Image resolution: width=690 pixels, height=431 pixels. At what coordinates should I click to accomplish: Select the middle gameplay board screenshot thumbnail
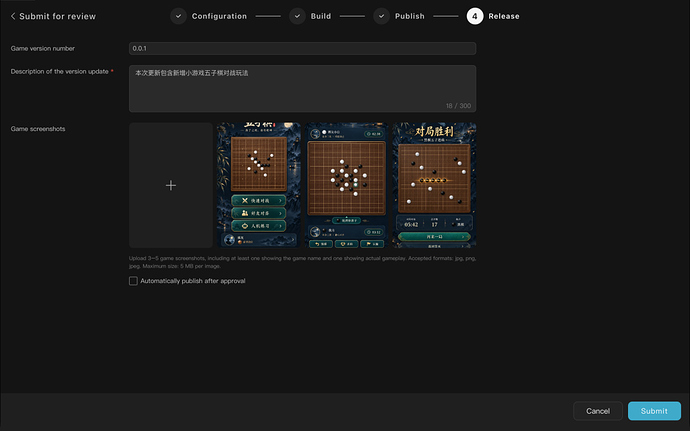(346, 185)
